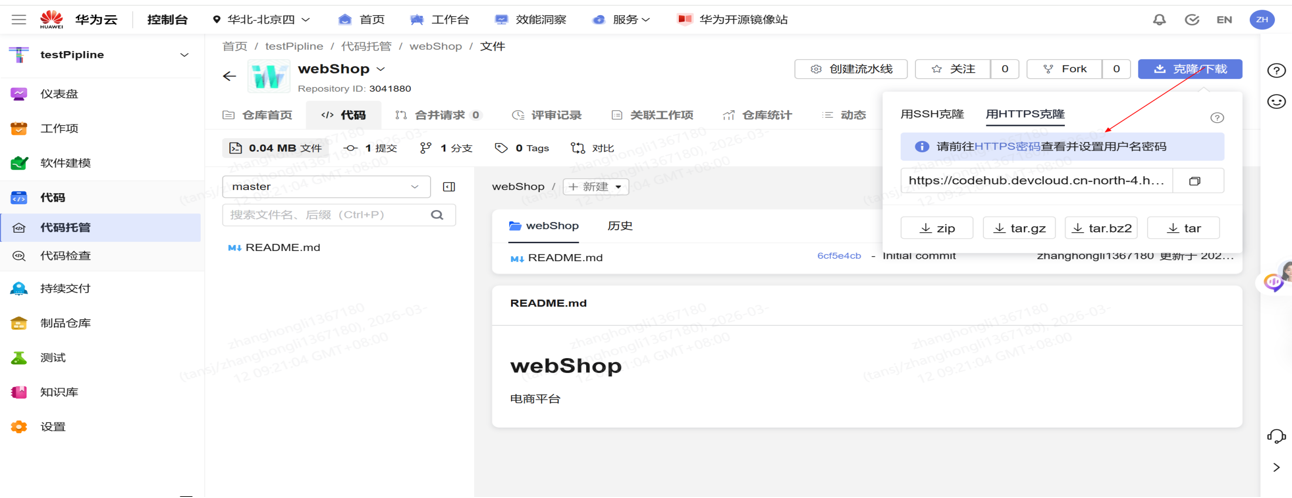Click the search magnifier icon
Screen dimensions: 1292x498
pos(437,215)
